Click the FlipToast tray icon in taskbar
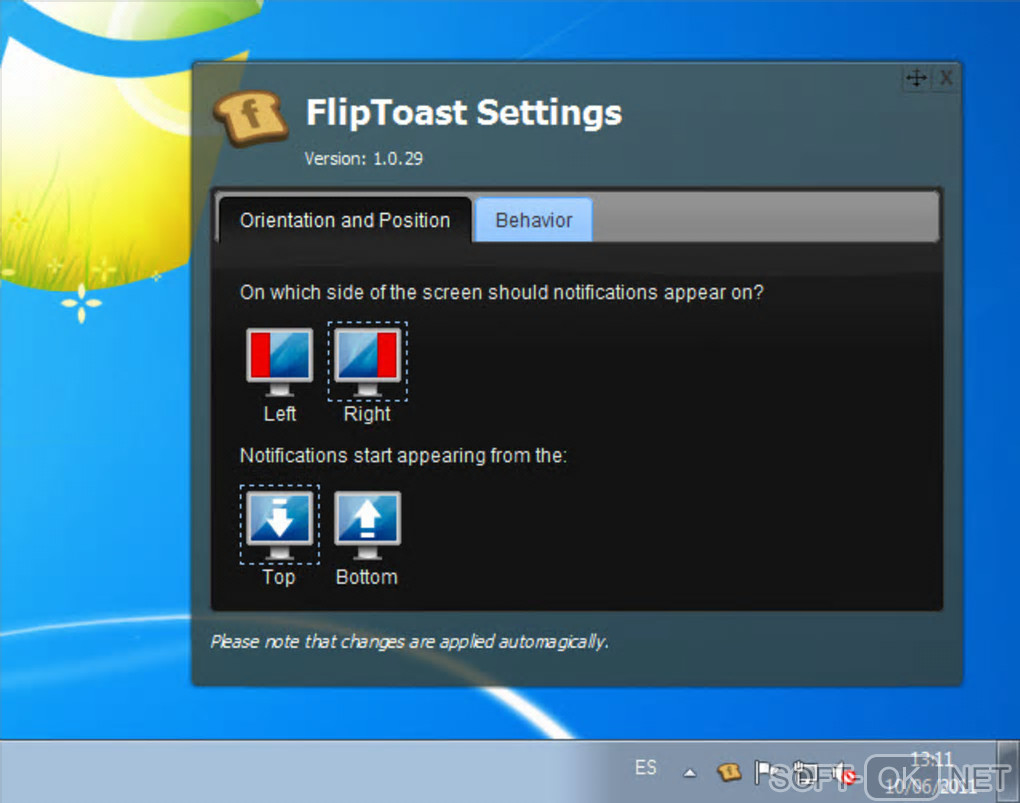This screenshot has width=1020, height=803. tap(729, 772)
